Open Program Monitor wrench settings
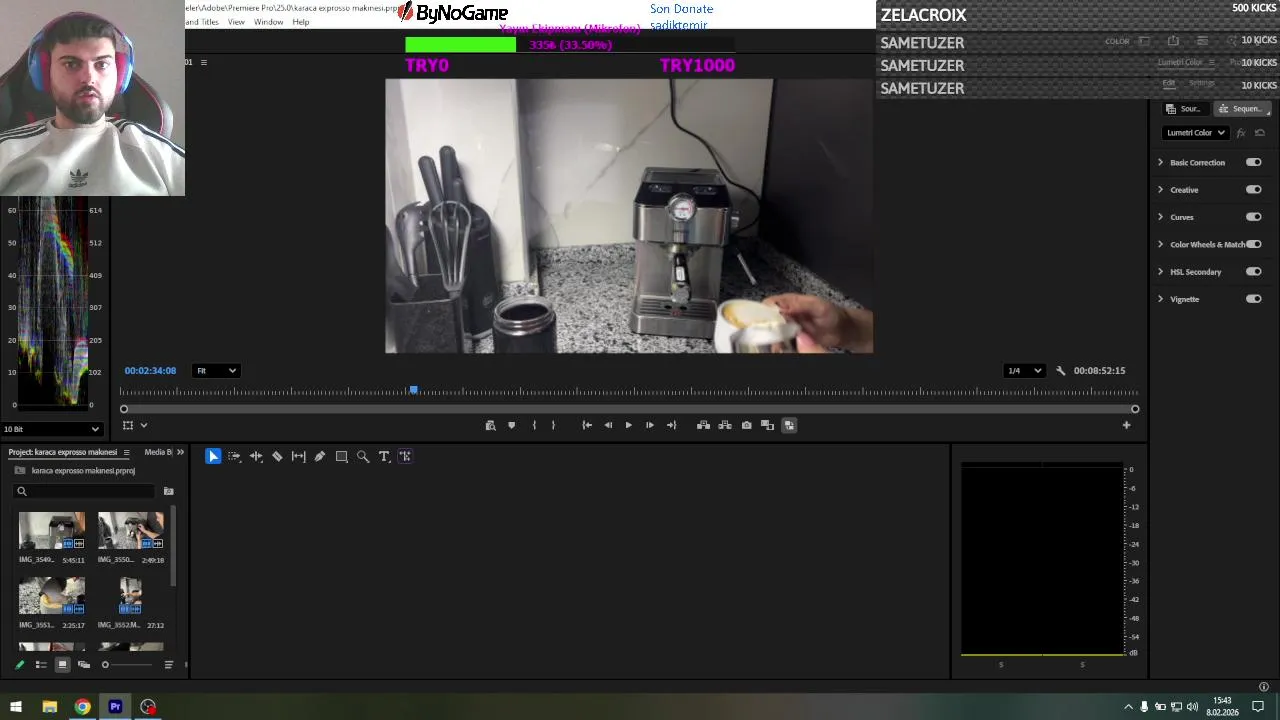Screen dimensions: 1280x720 tap(1061, 371)
